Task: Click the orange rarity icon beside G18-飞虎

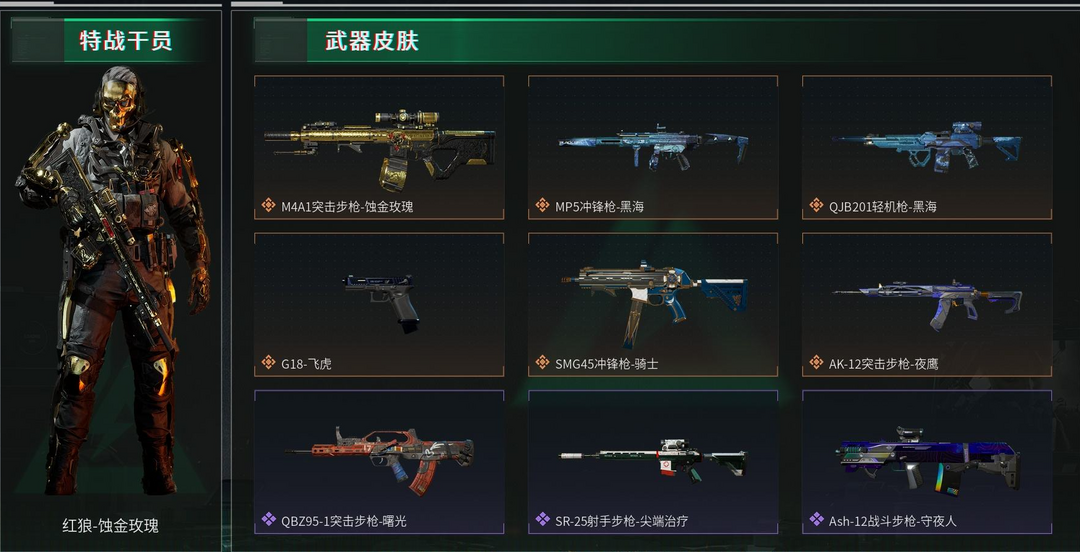Action: pos(269,362)
